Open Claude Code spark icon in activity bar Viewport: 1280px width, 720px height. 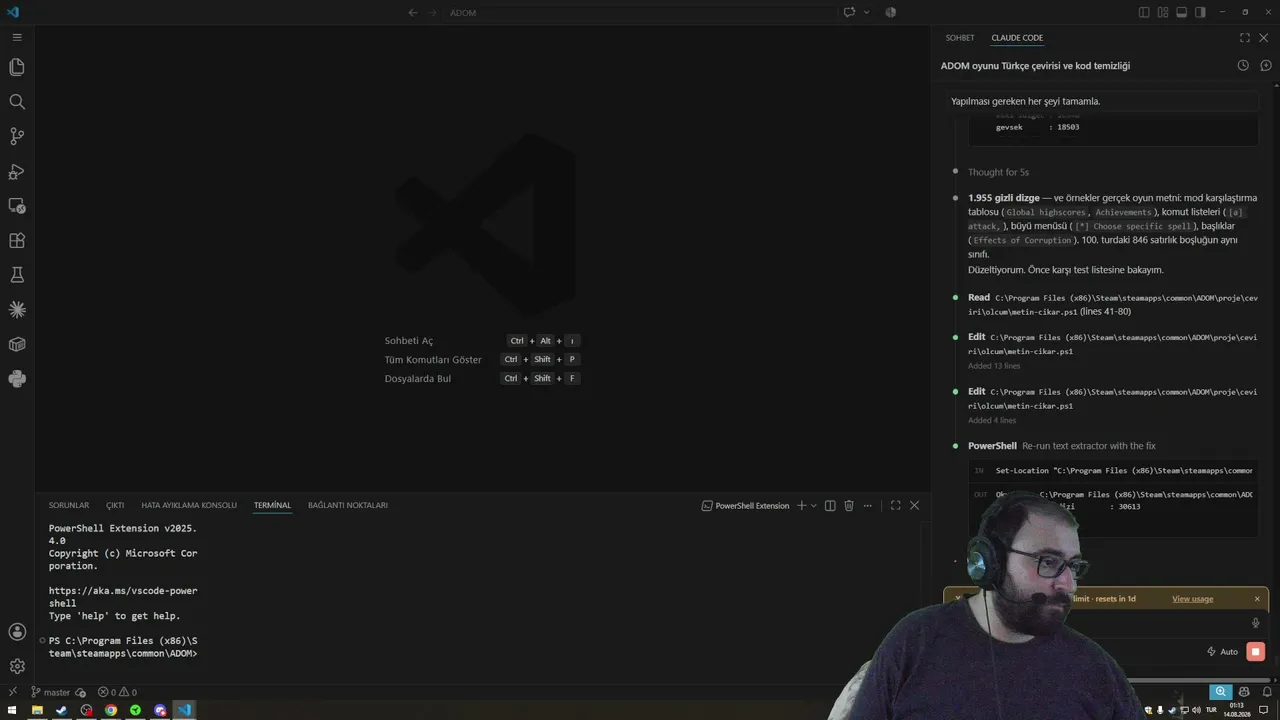17,310
